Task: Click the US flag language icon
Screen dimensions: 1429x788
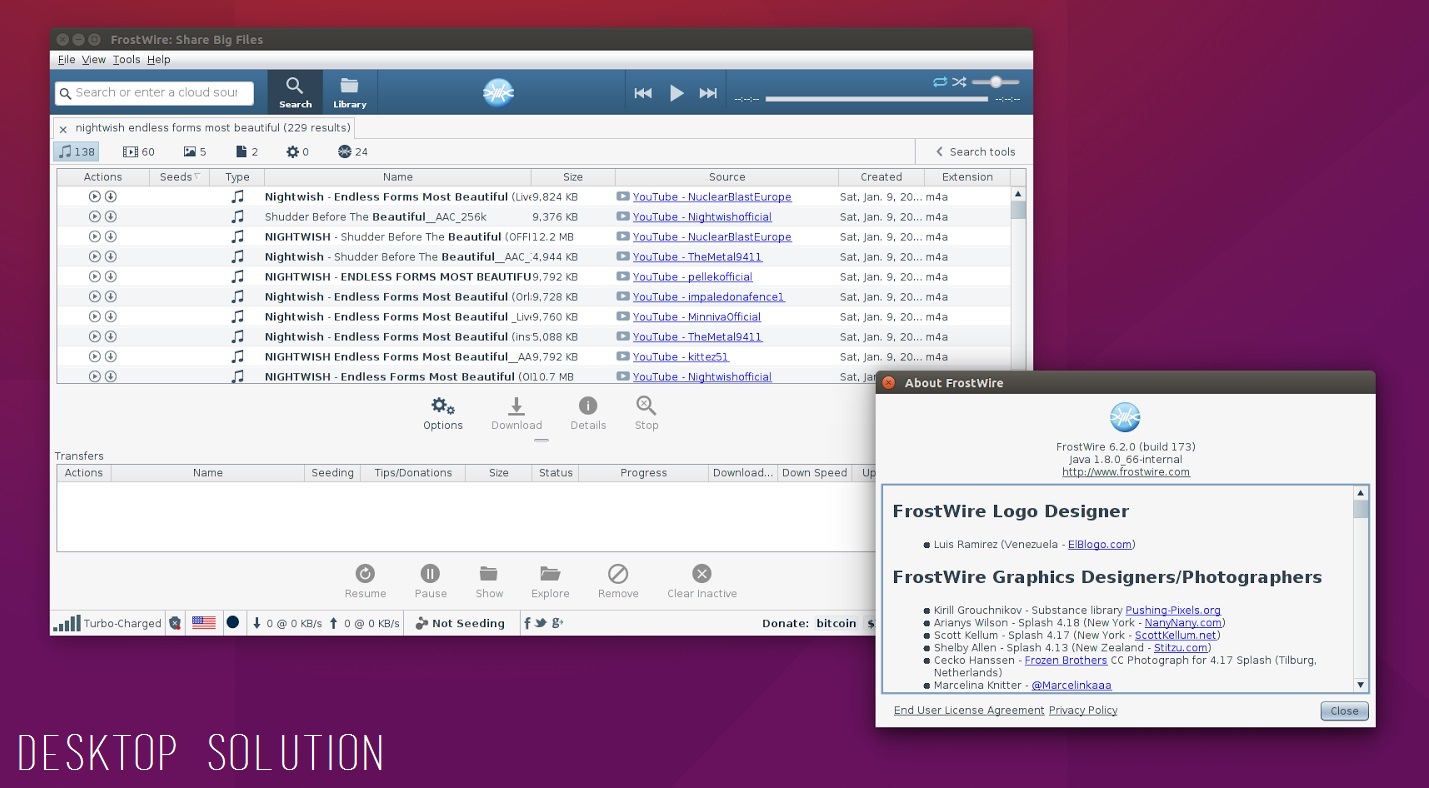Action: click(x=204, y=623)
